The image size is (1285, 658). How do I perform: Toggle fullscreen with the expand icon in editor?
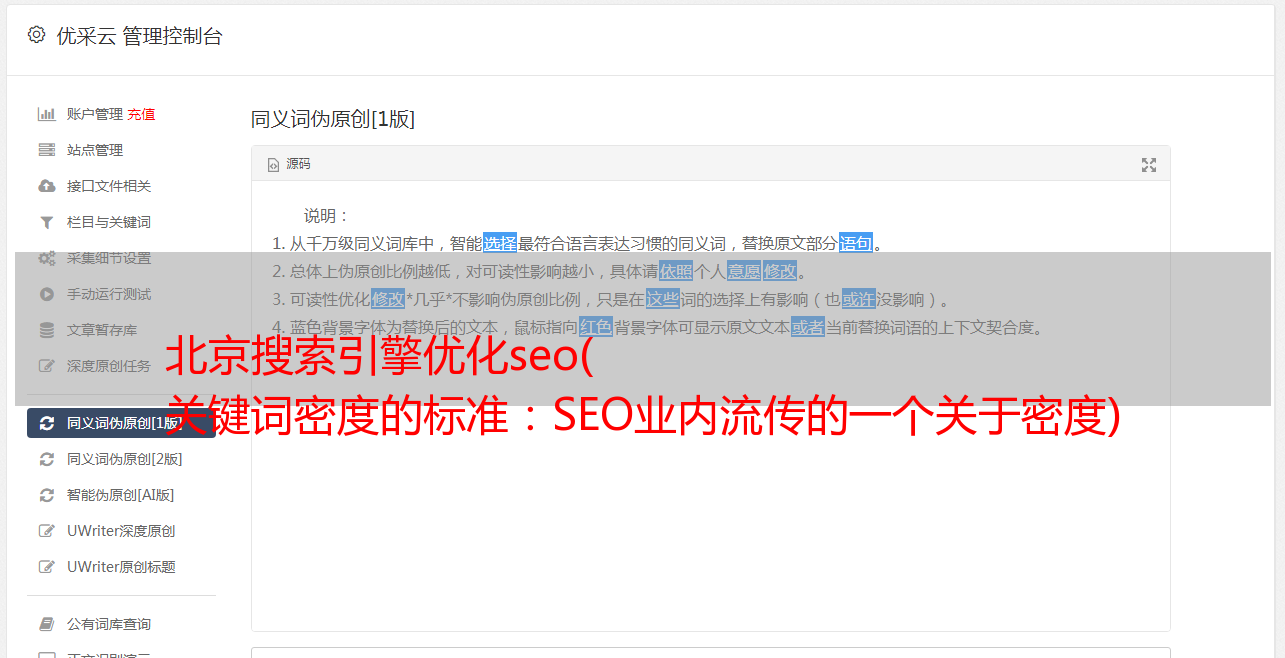tap(1149, 165)
